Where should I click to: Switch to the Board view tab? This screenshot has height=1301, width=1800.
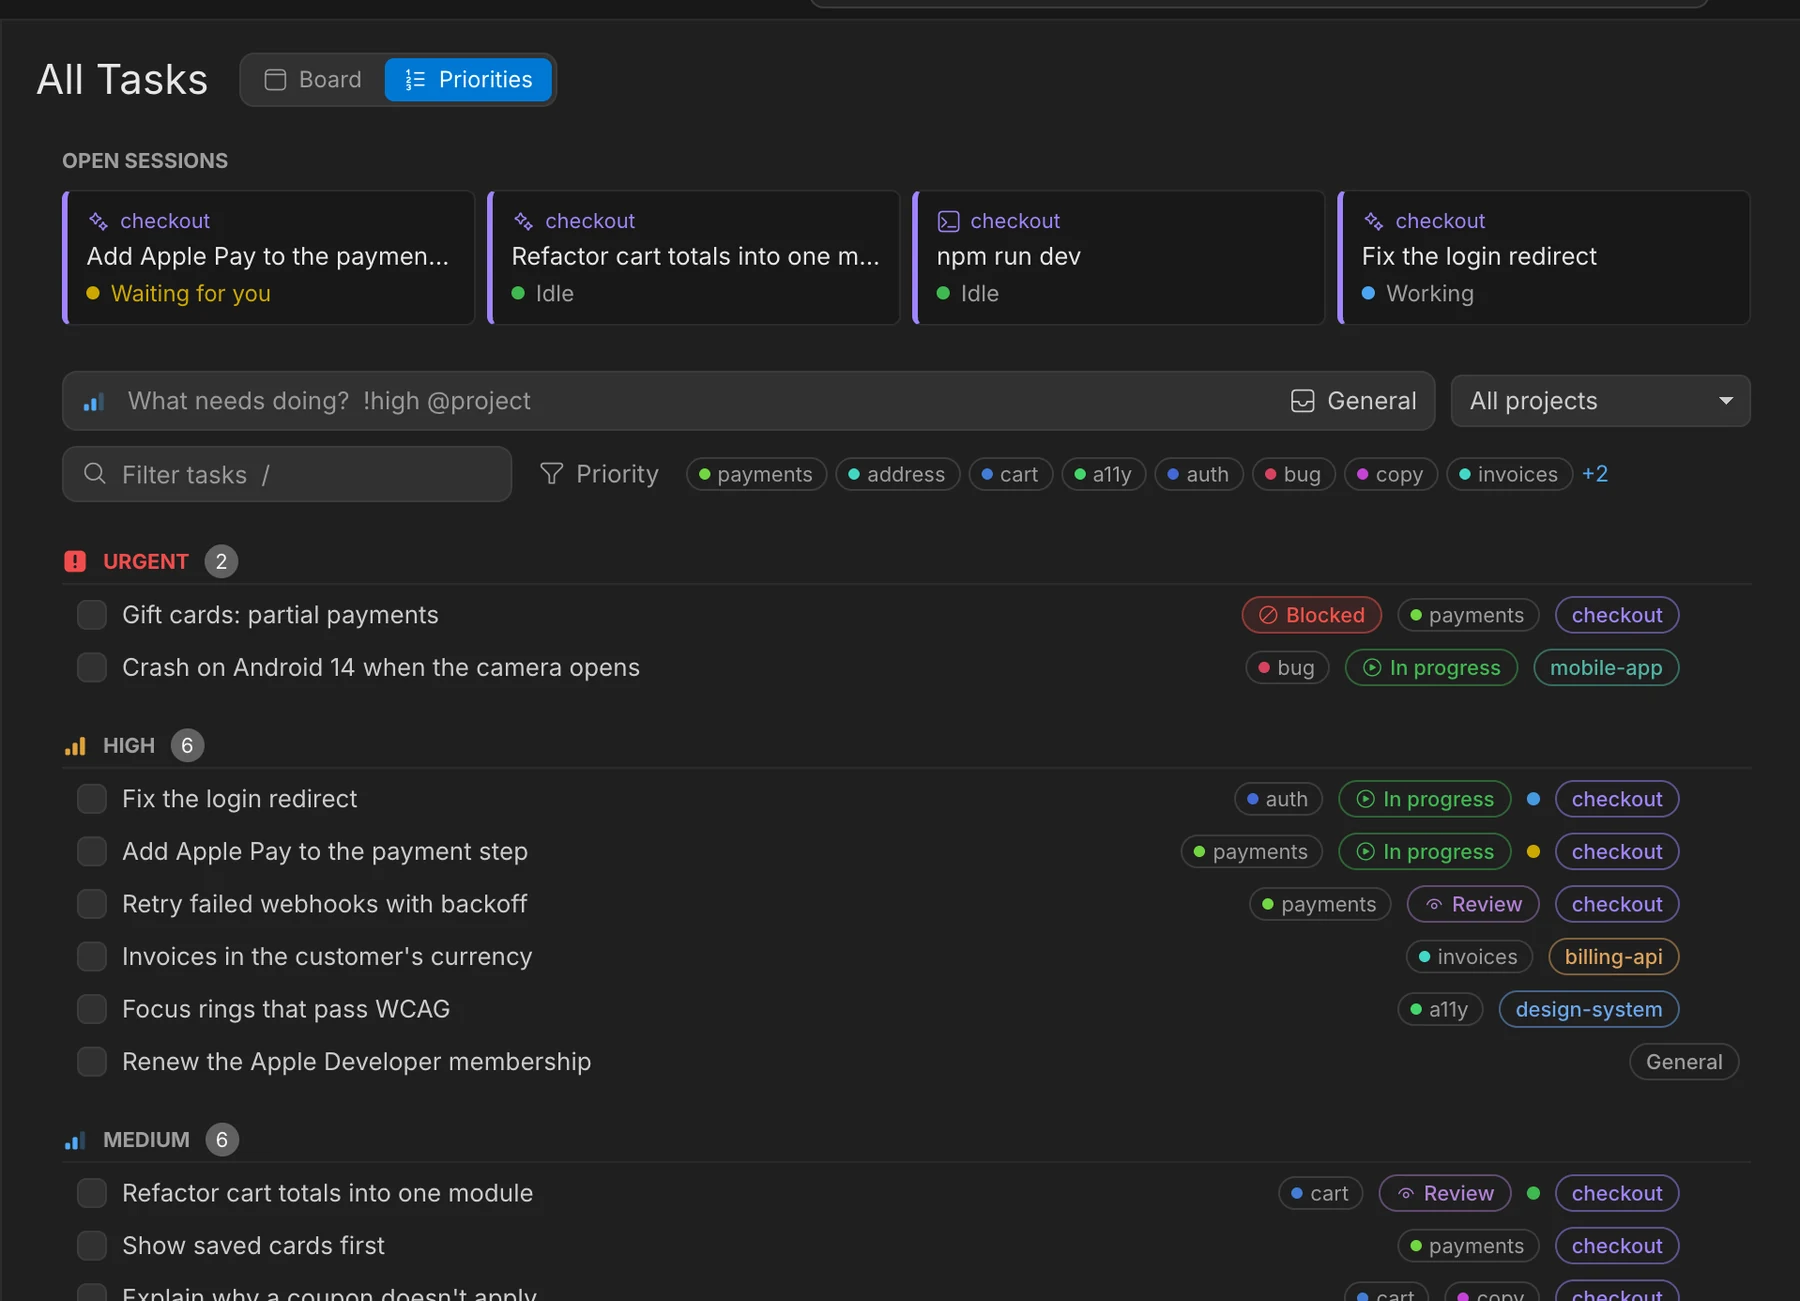(x=313, y=80)
